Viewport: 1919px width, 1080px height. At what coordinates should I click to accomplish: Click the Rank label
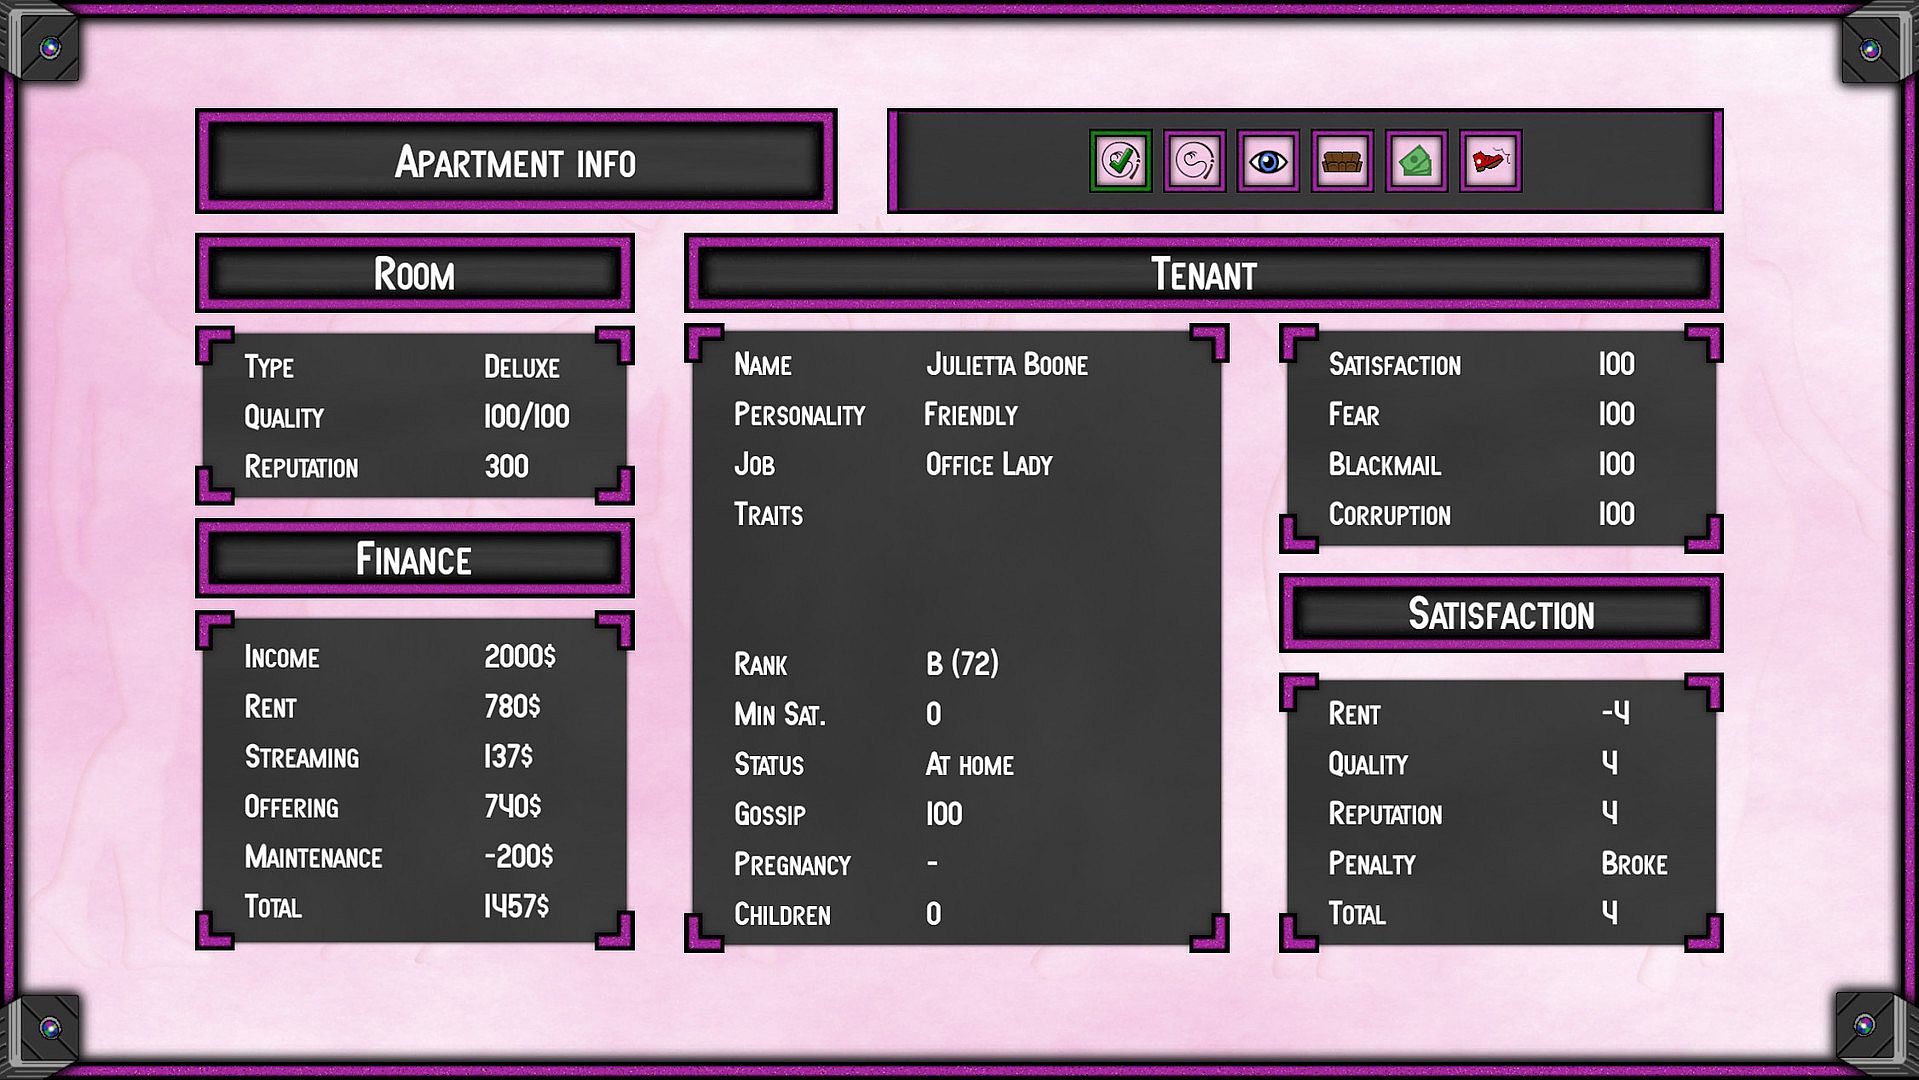coord(761,664)
